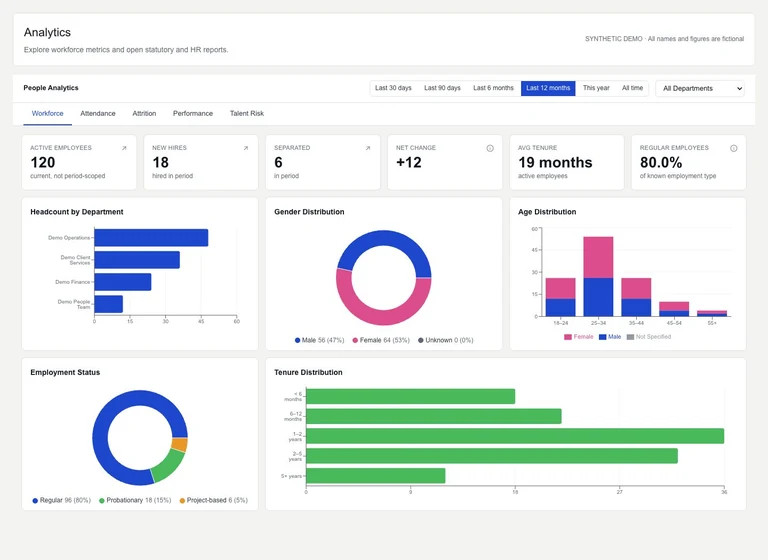Toggle Female legend in Gender Distribution
The width and height of the screenshot is (768, 560).
(381, 340)
